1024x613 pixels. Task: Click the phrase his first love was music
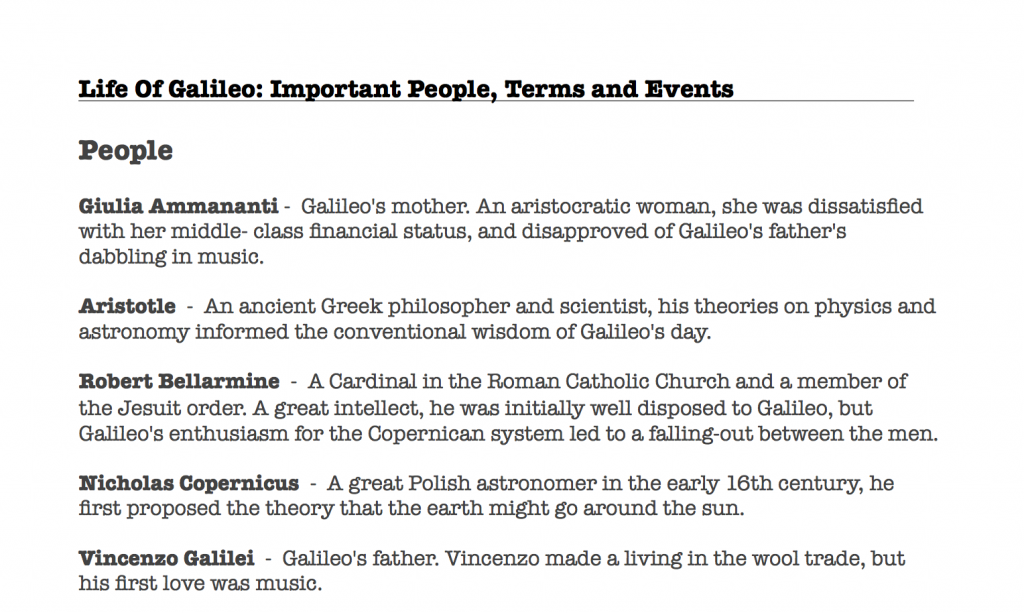(200, 583)
